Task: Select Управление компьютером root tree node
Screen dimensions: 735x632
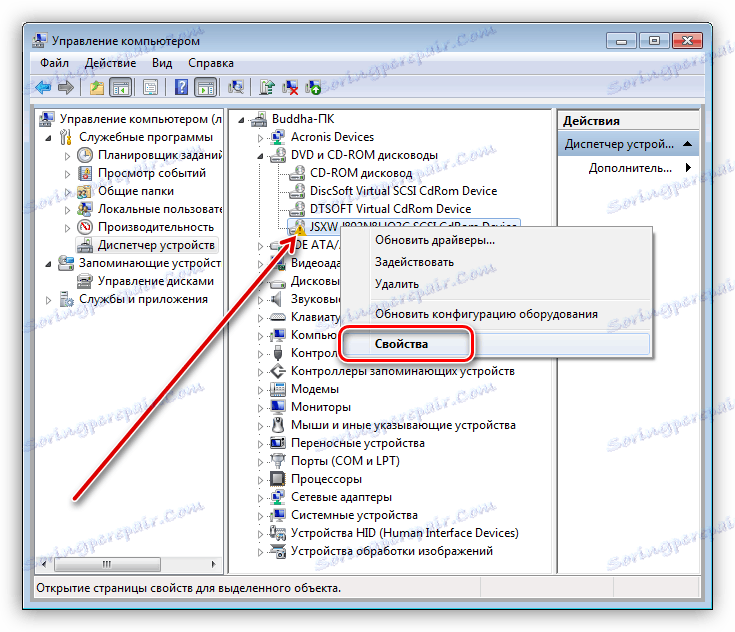Action: point(141,119)
